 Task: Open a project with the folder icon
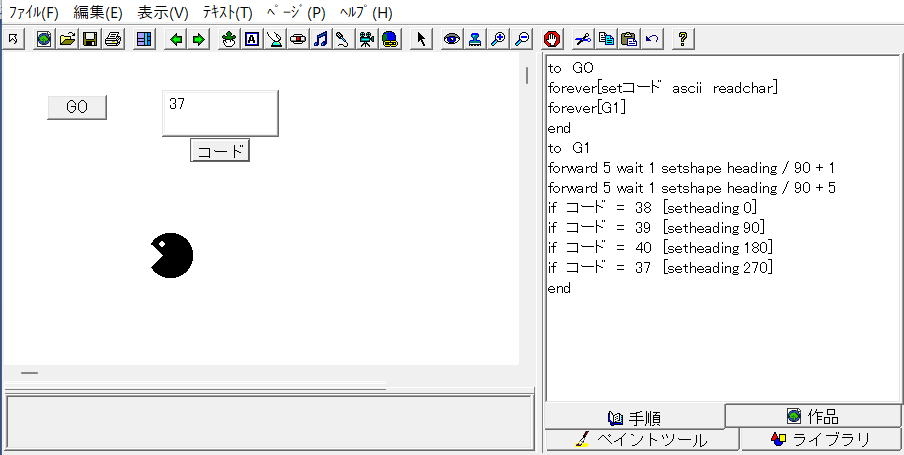tap(67, 39)
